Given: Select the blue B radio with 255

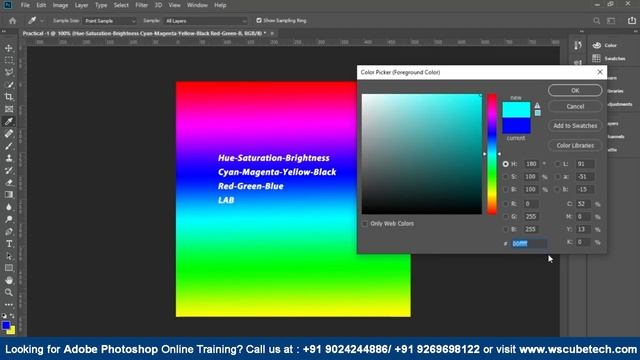Looking at the screenshot, I should click(x=506, y=229).
